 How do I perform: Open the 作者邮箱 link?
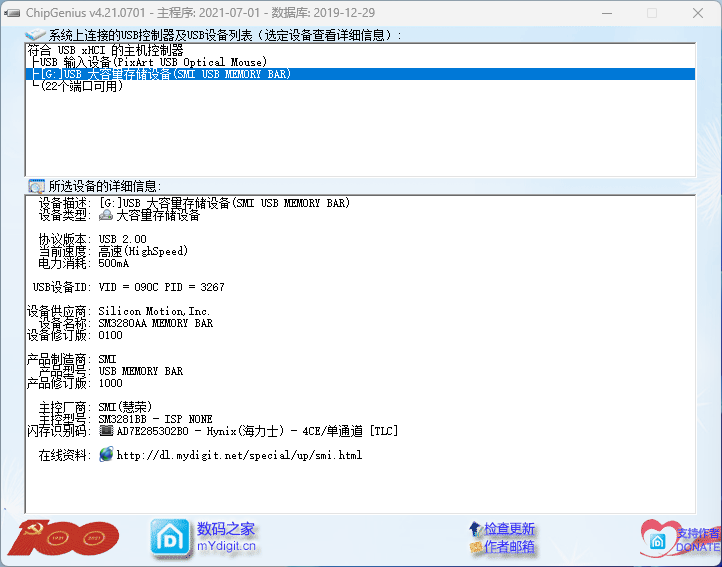pos(509,547)
